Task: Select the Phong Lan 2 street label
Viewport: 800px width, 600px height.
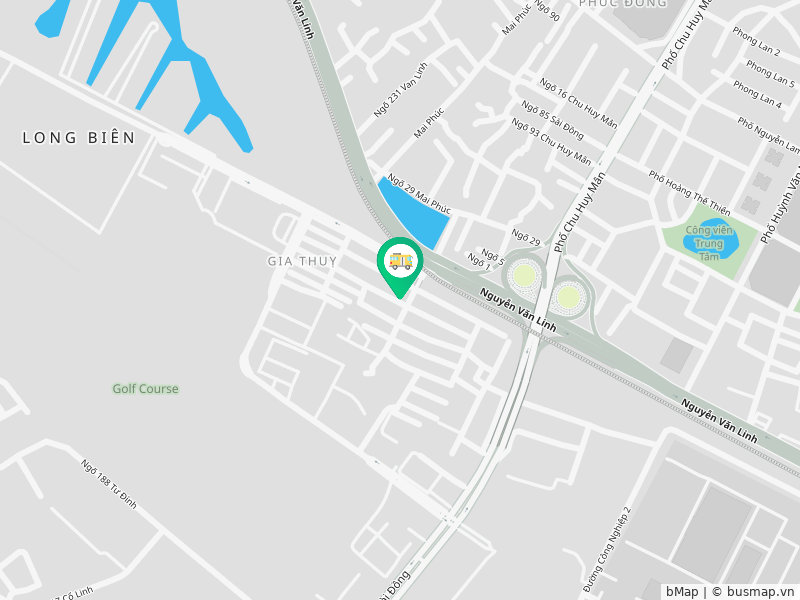Action: [x=756, y=41]
